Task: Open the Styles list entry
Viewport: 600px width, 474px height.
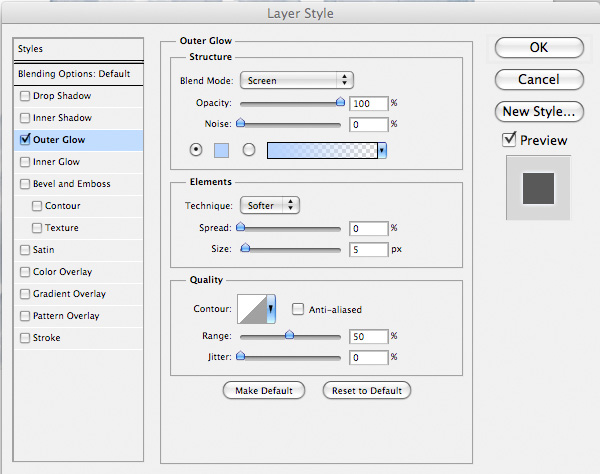Action: (x=78, y=49)
